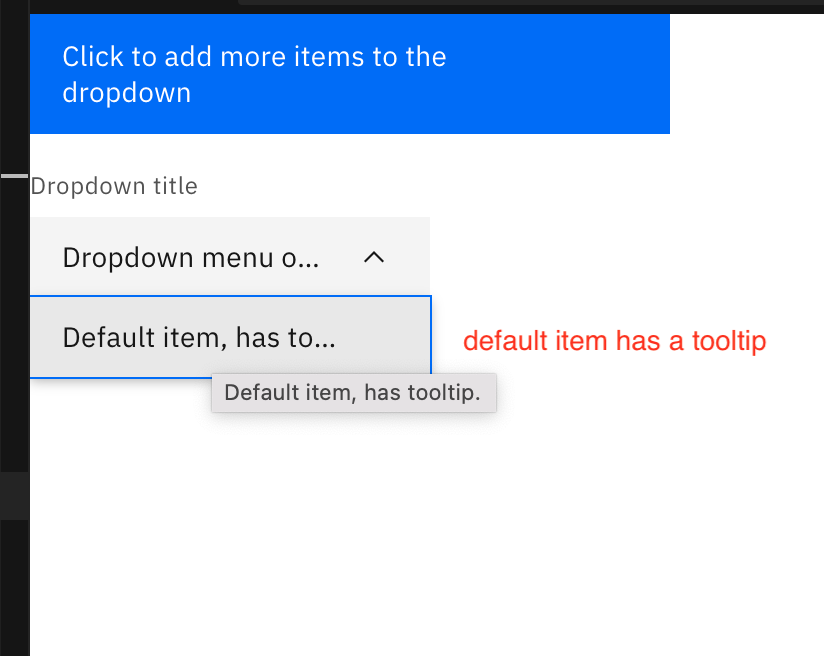Click the dark sidebar panel on the left
The image size is (824, 656).
tap(14, 300)
